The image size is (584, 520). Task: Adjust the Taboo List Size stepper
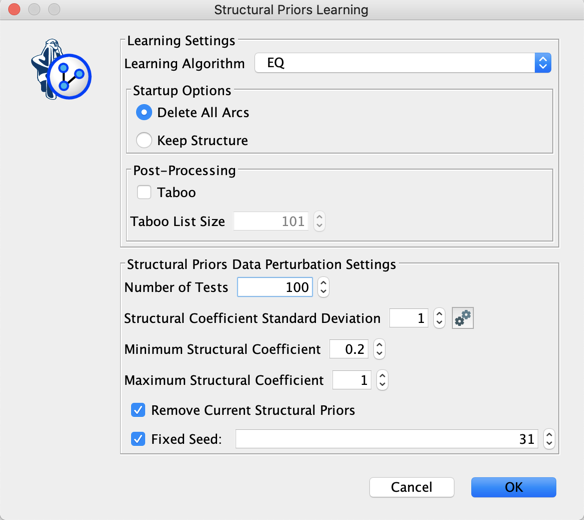[319, 221]
